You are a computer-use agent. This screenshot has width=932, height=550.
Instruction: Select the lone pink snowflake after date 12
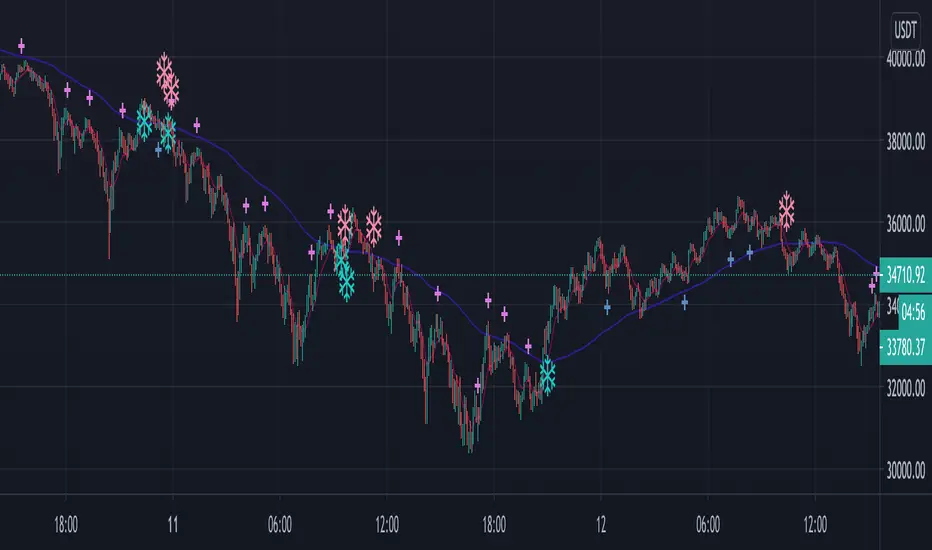(x=786, y=210)
